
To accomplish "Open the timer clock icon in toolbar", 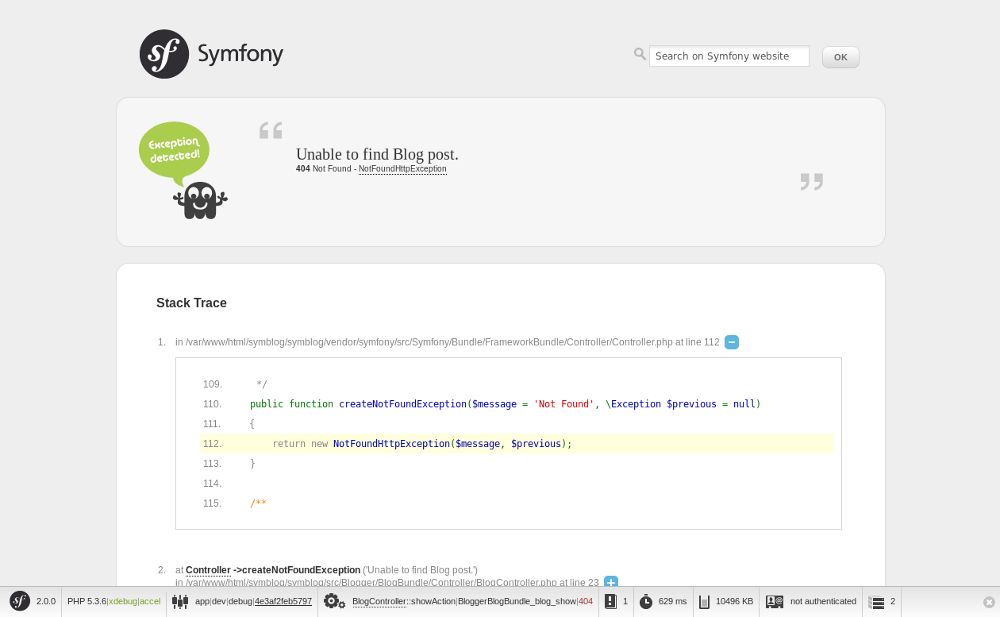I will (x=646, y=601).
